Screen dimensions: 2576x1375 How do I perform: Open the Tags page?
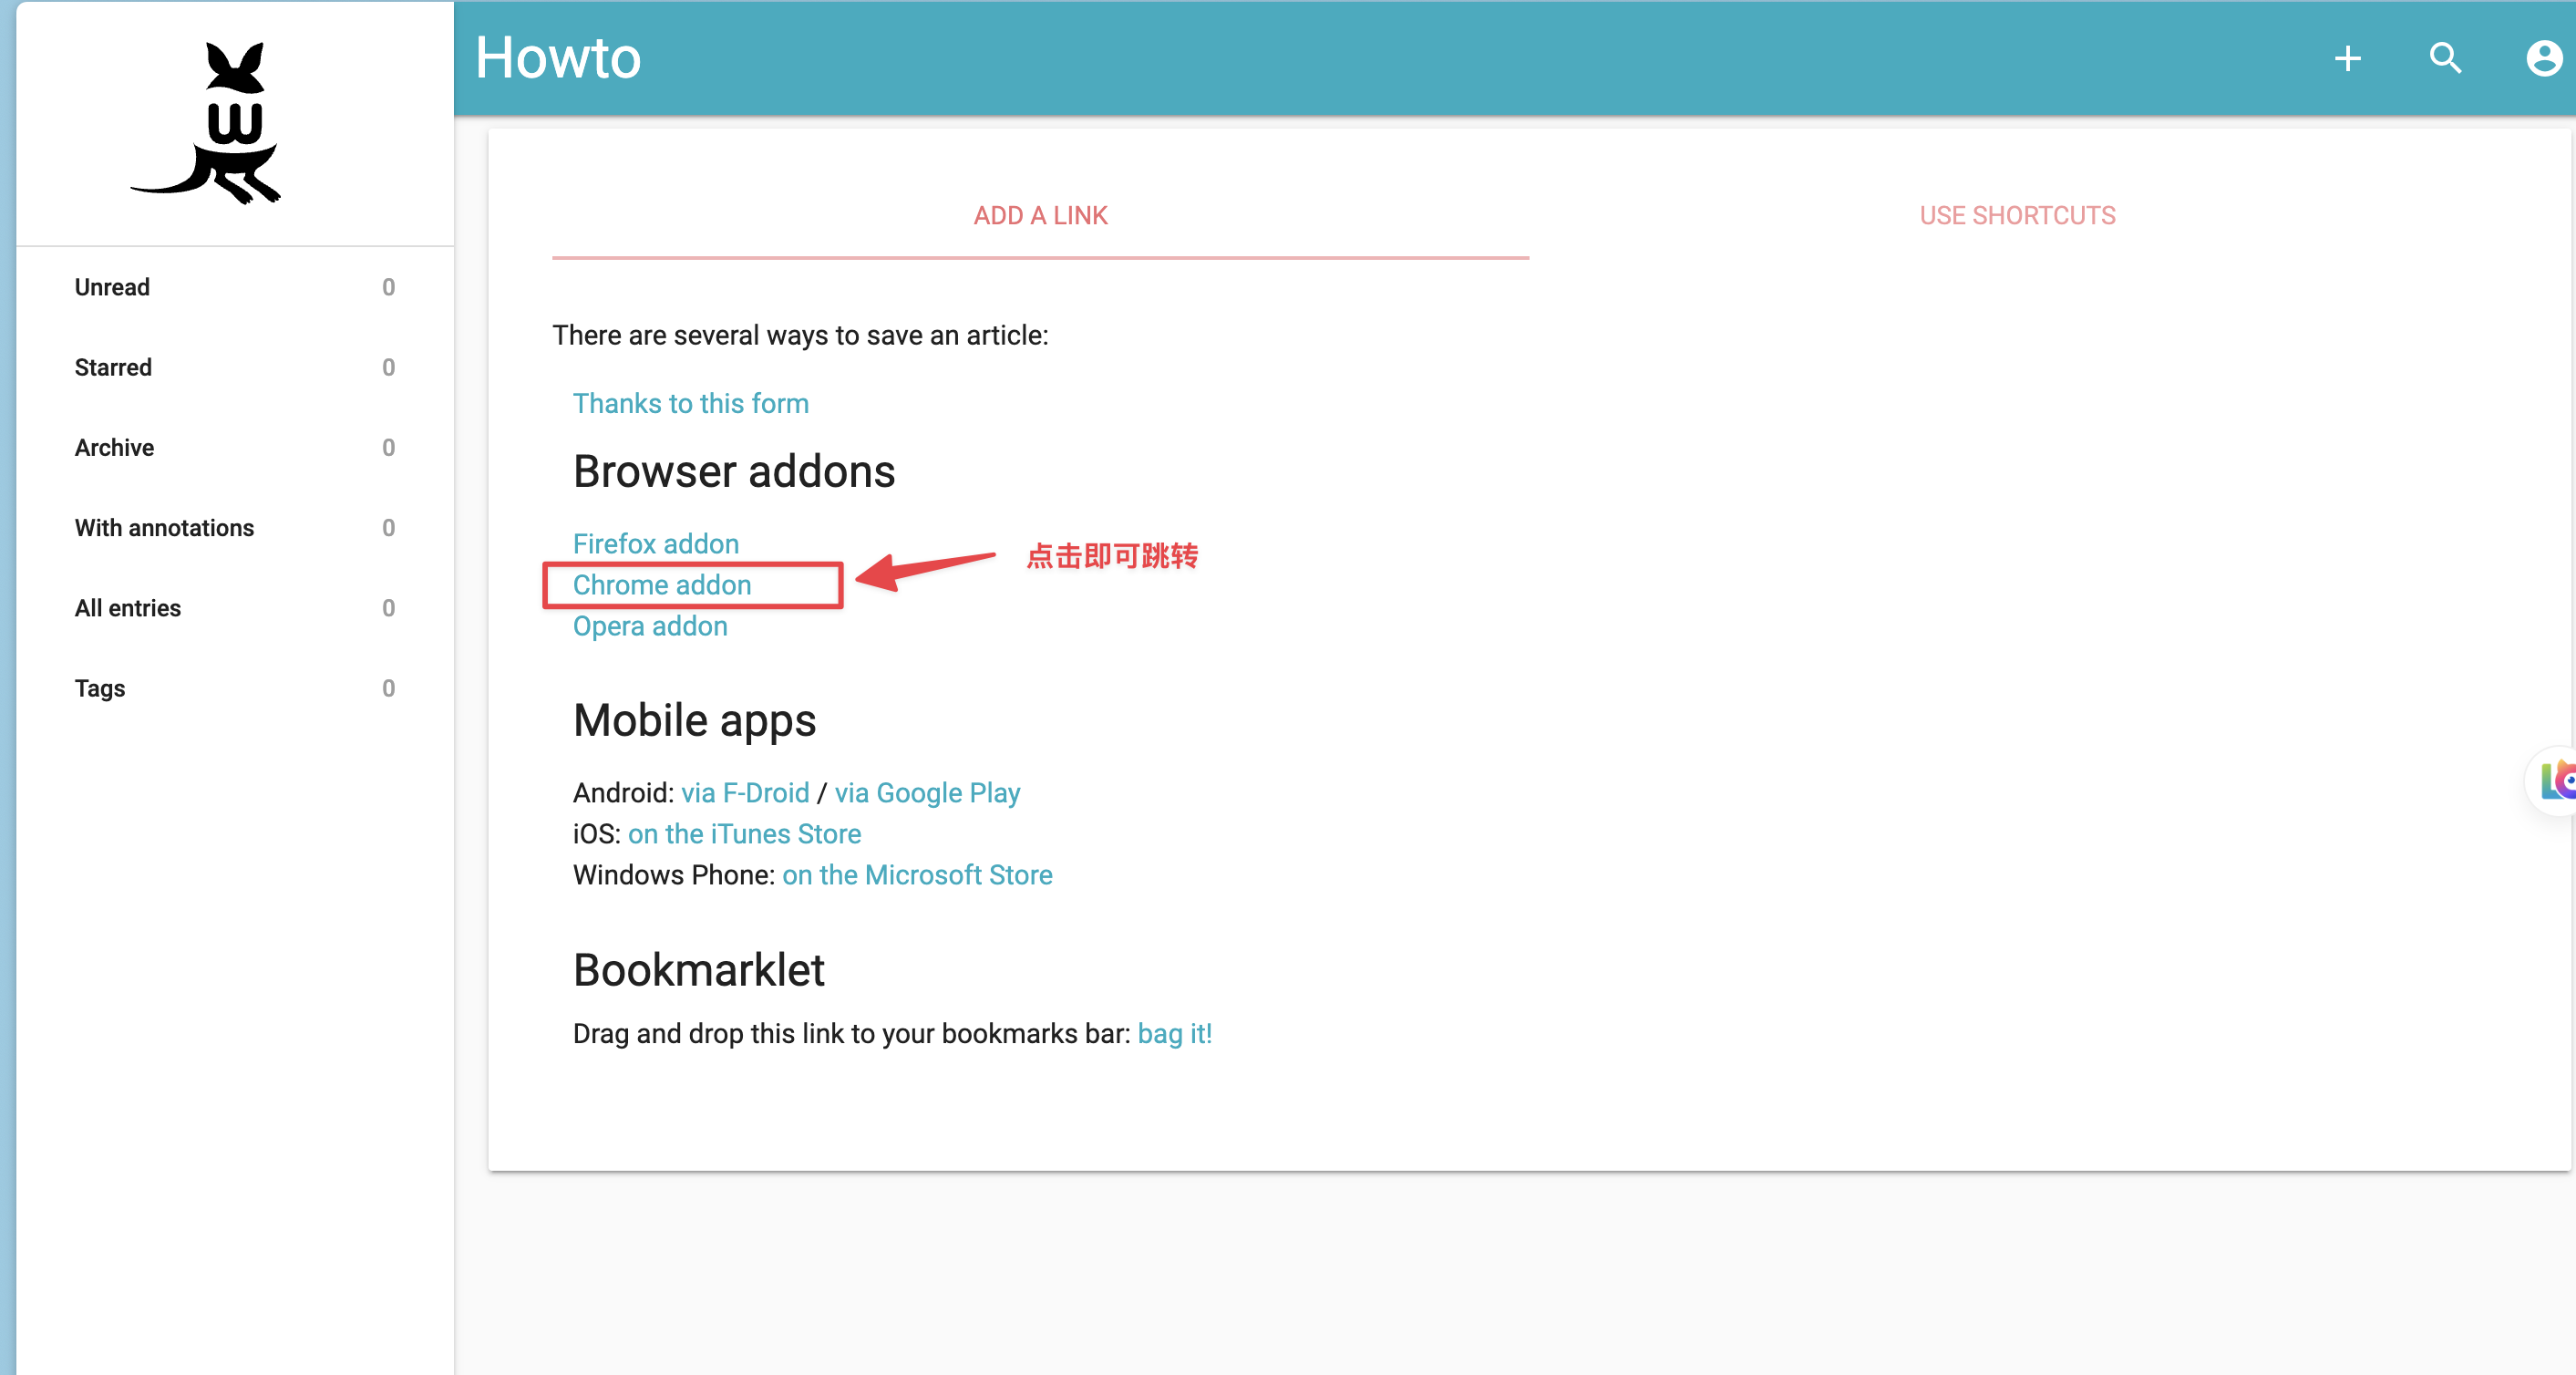tap(235, 688)
